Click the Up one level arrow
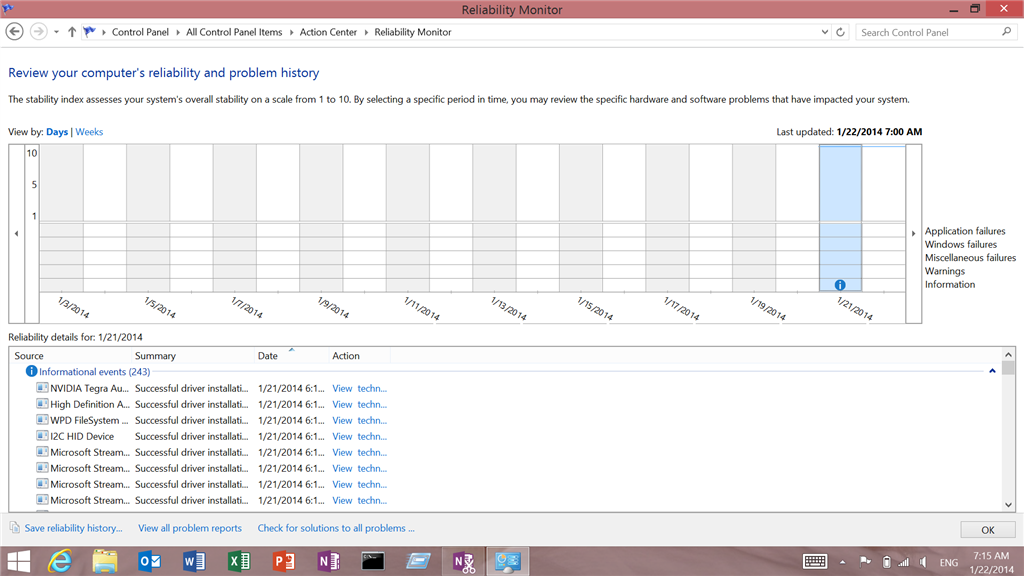 [x=72, y=31]
